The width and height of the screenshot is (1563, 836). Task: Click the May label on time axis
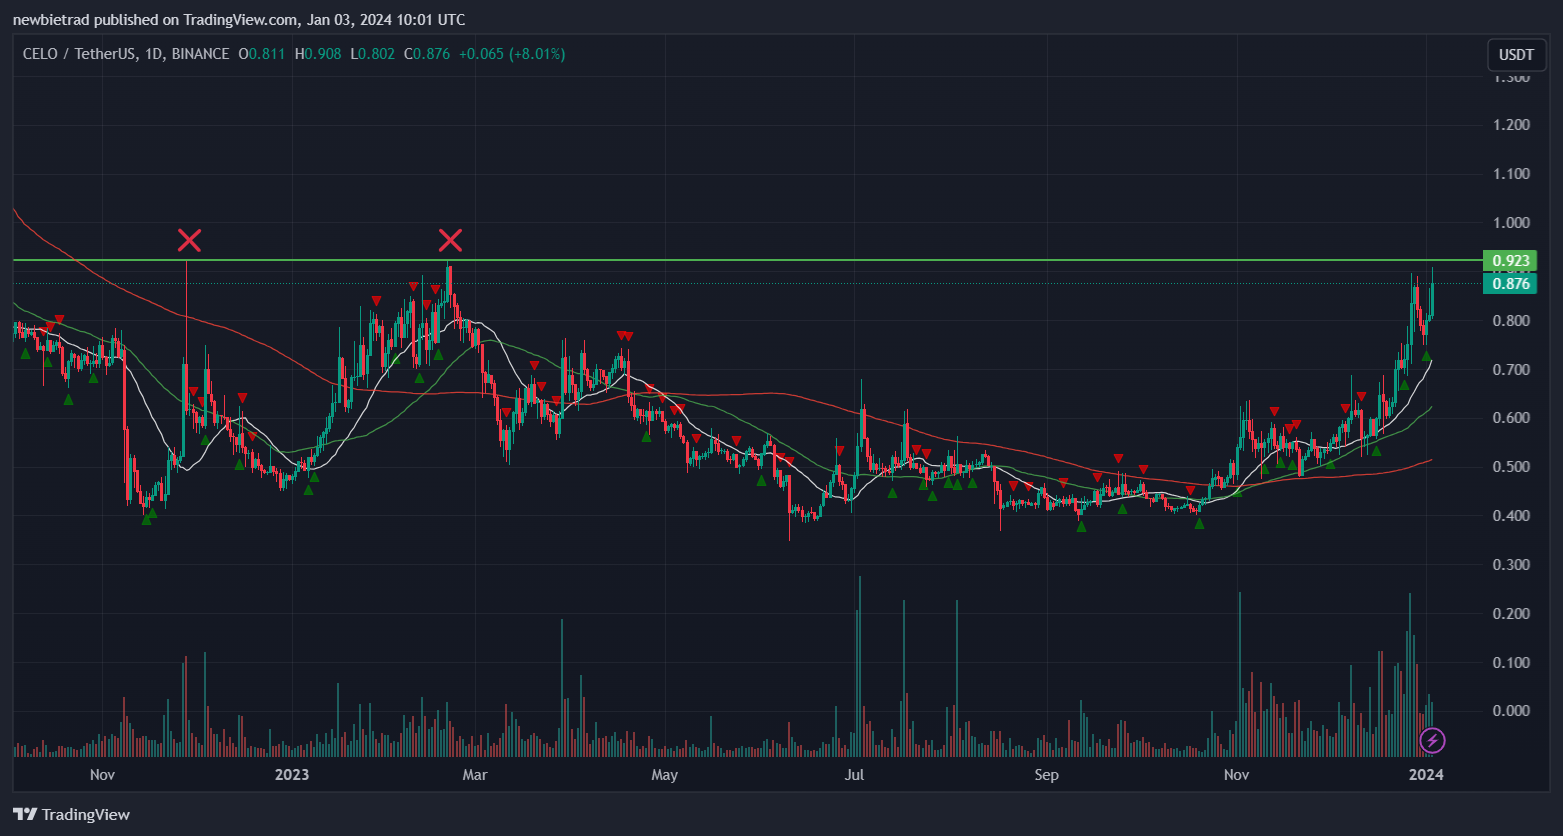664,775
